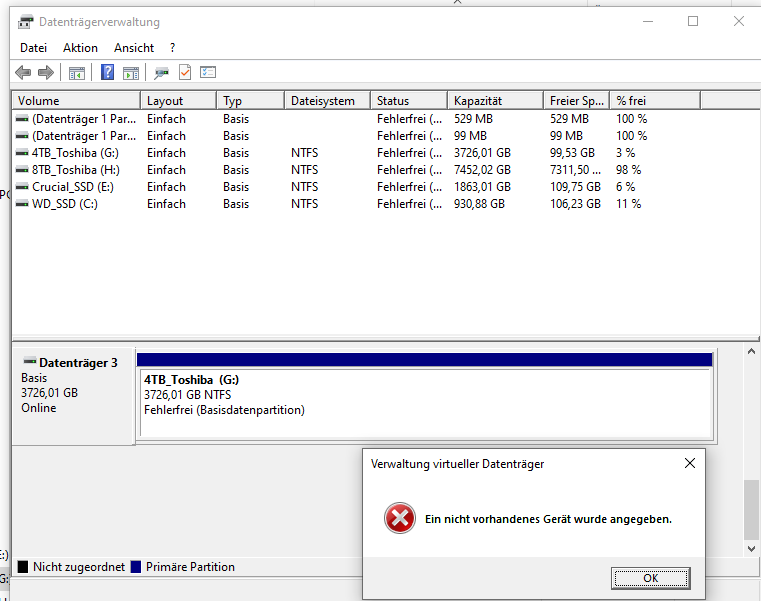The image size is (761, 601).
Task: Sort by the Typ column header
Action: click(x=250, y=100)
